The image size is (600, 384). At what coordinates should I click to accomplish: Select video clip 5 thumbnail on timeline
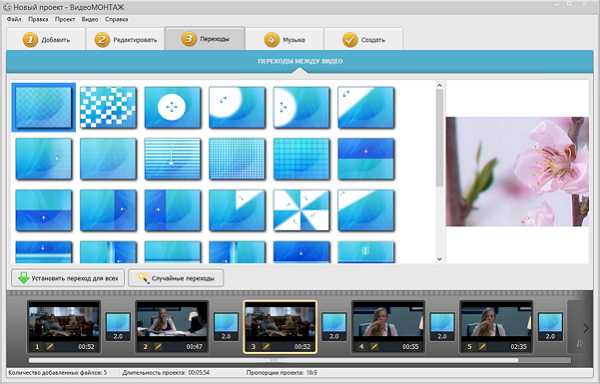[x=496, y=326]
